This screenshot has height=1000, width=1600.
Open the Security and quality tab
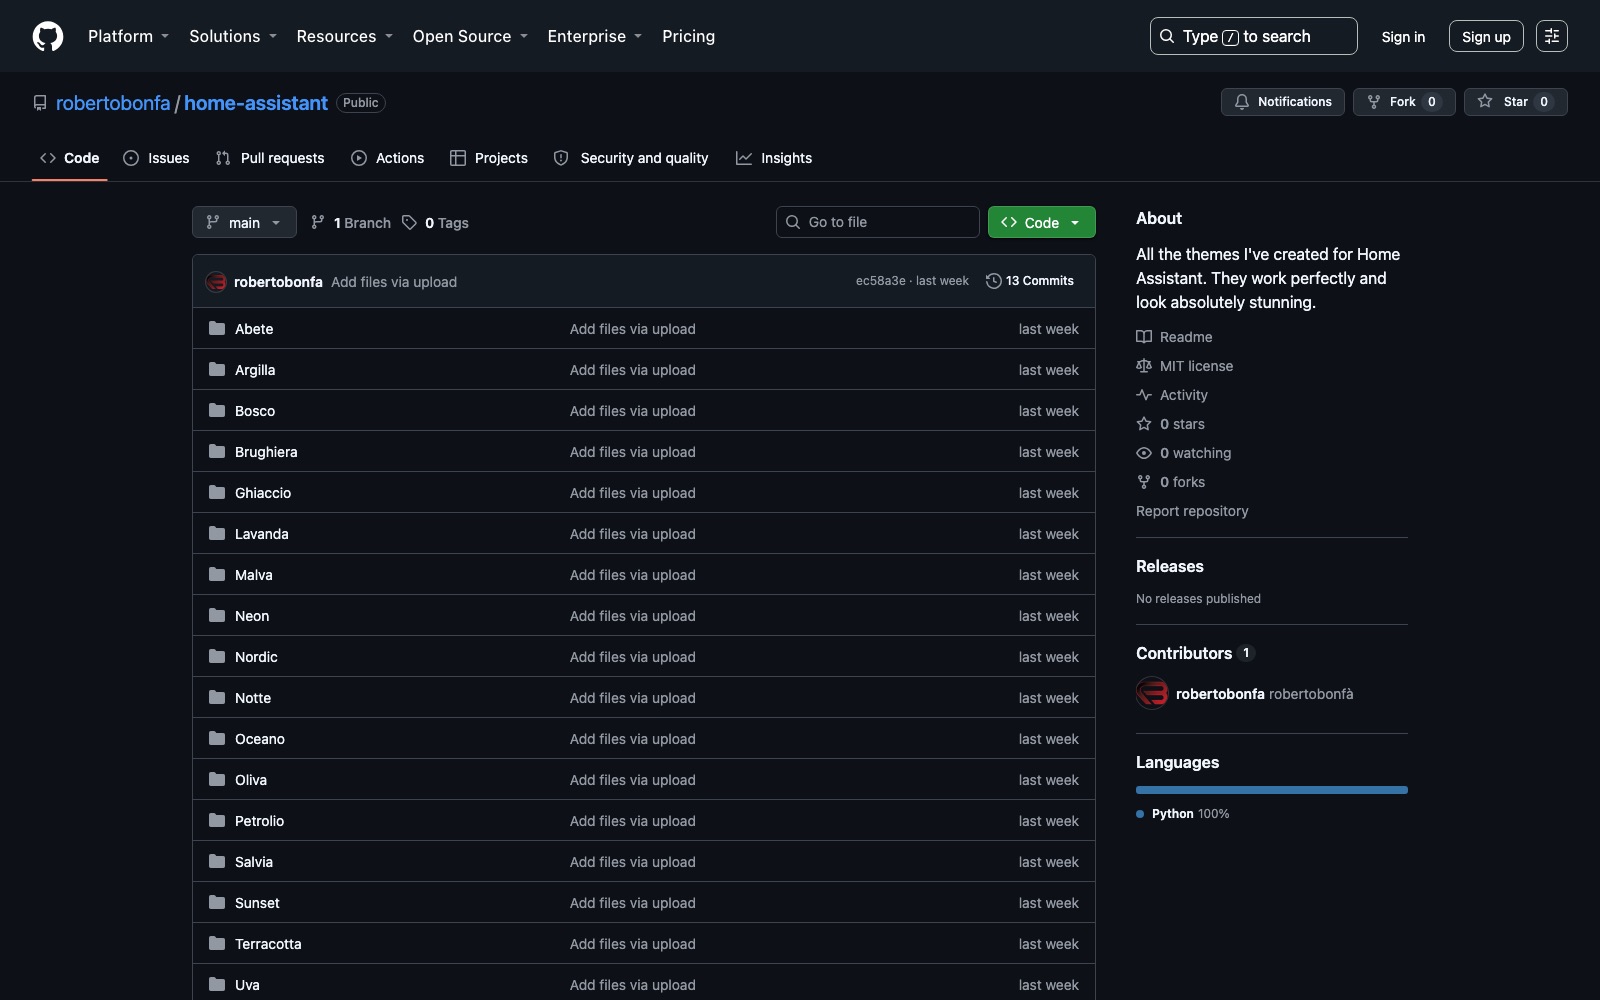click(x=631, y=158)
